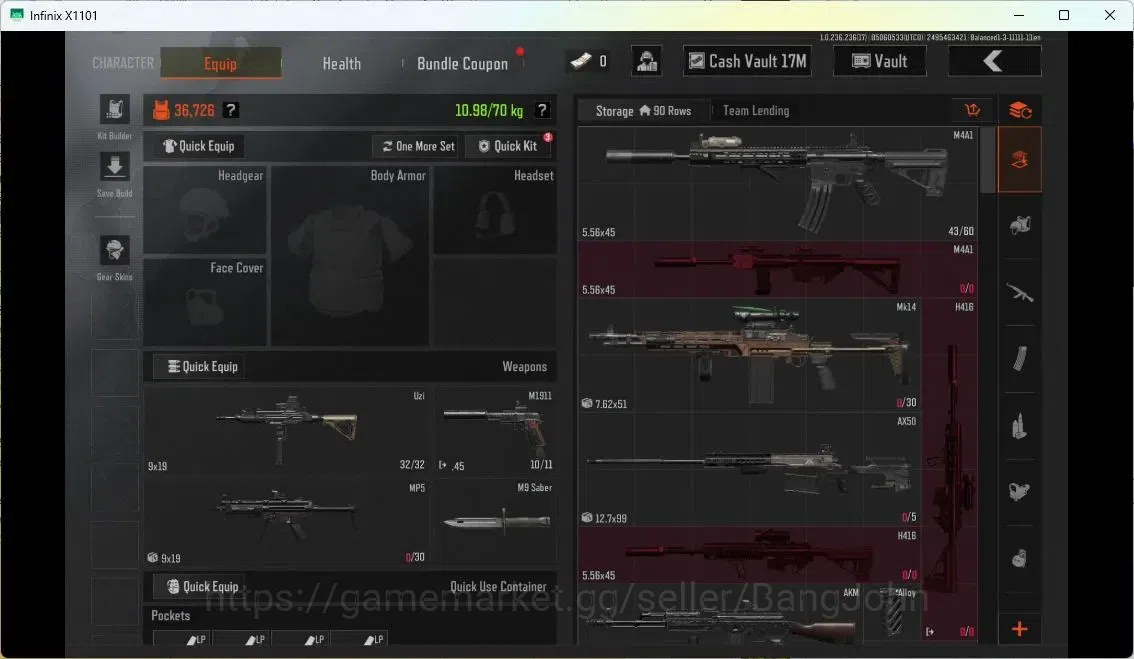Select the M4A1 with 43/60 ammo in storage
The image size is (1134, 659).
click(x=777, y=184)
